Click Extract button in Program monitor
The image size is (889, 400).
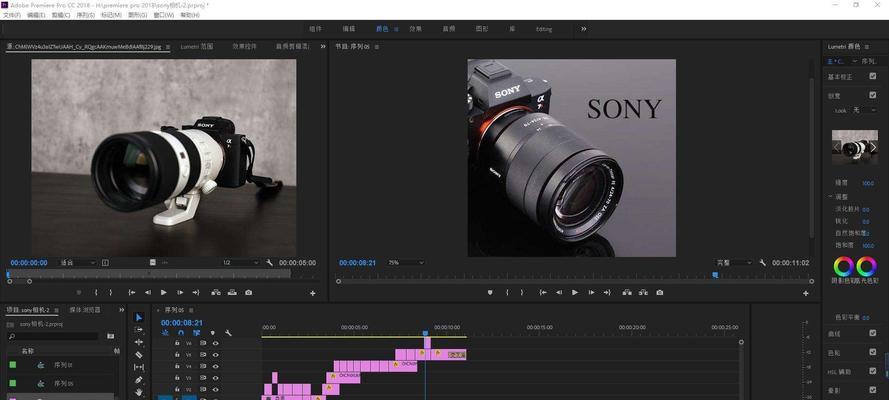pos(644,292)
